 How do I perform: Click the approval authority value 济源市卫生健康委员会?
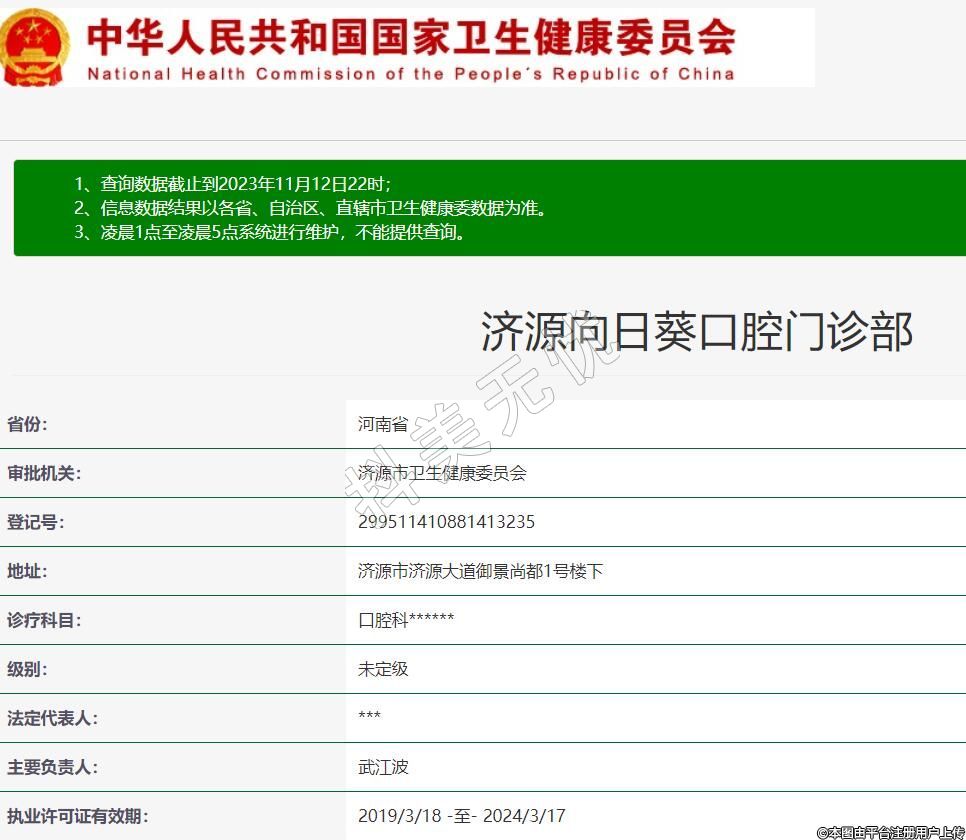coord(442,473)
